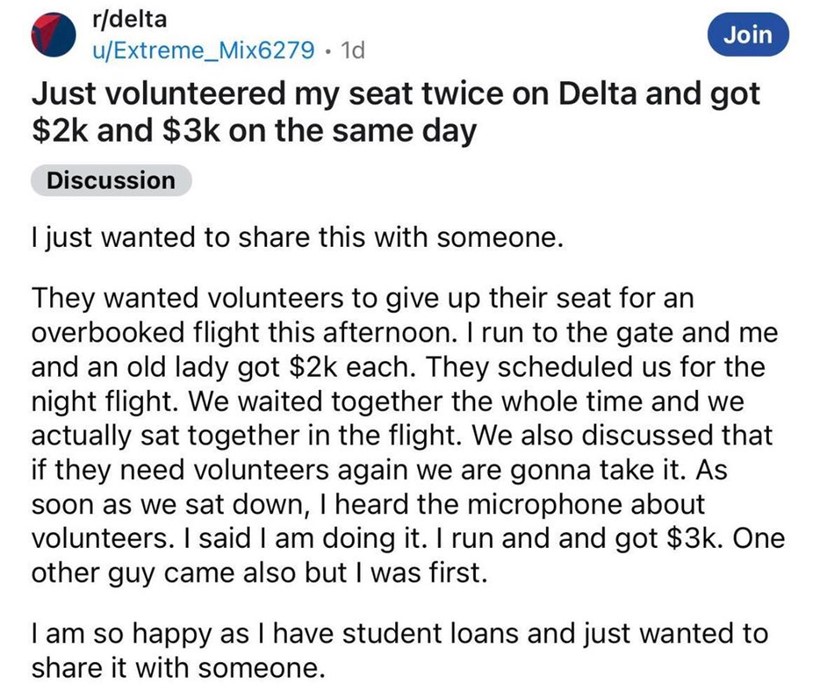Open the r/delta subreddit avatar icon
Viewport: 820px width, 691px height.
coord(53,35)
